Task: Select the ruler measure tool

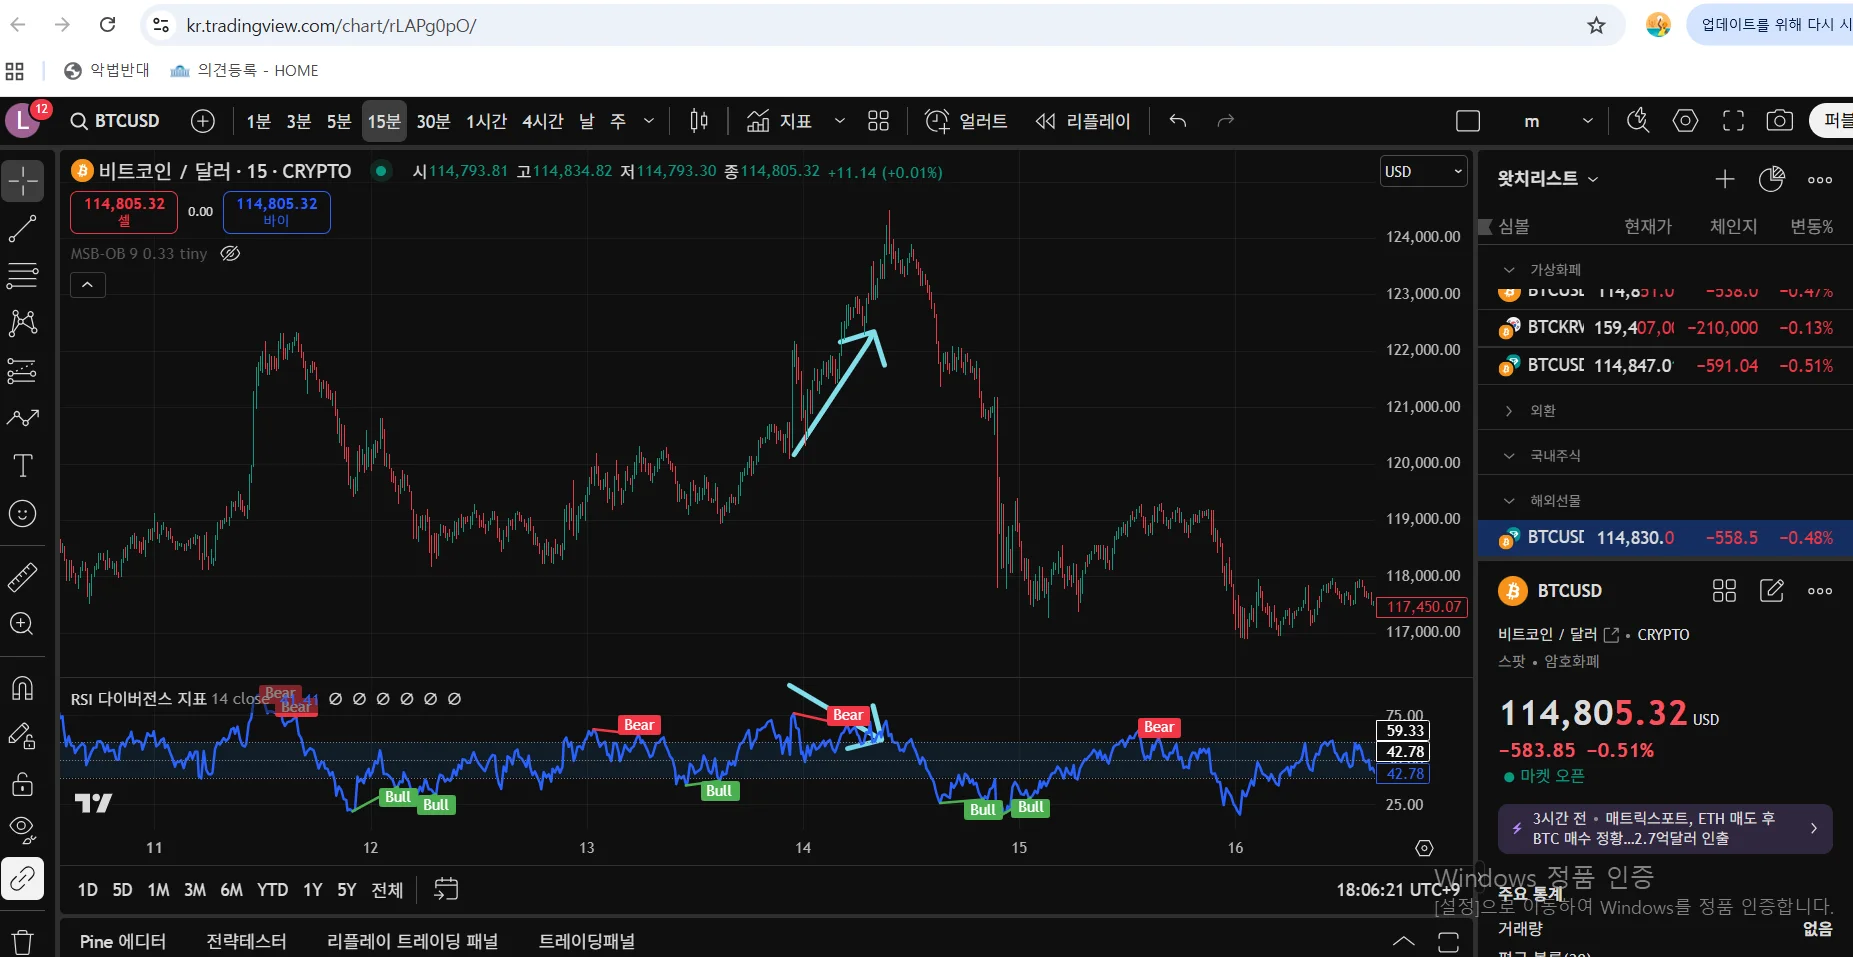Action: (x=22, y=576)
